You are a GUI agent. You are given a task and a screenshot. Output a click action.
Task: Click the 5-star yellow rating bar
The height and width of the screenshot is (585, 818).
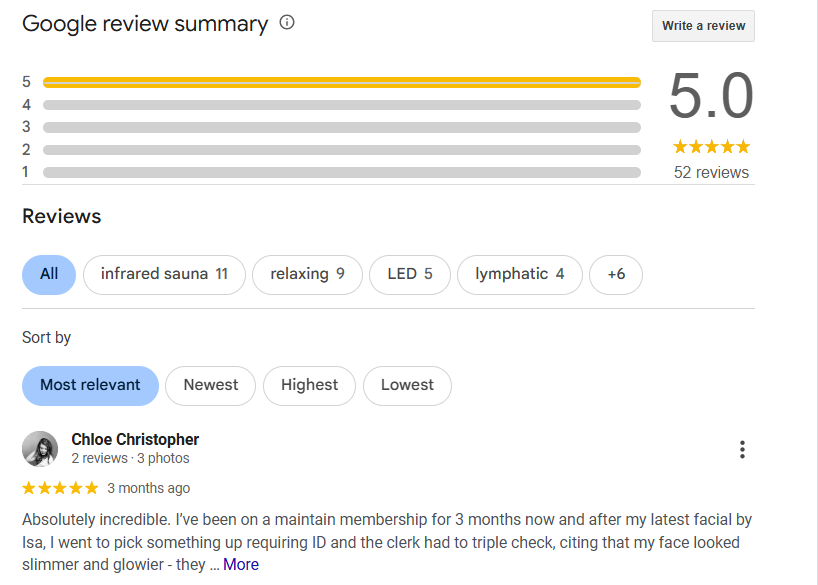(341, 82)
